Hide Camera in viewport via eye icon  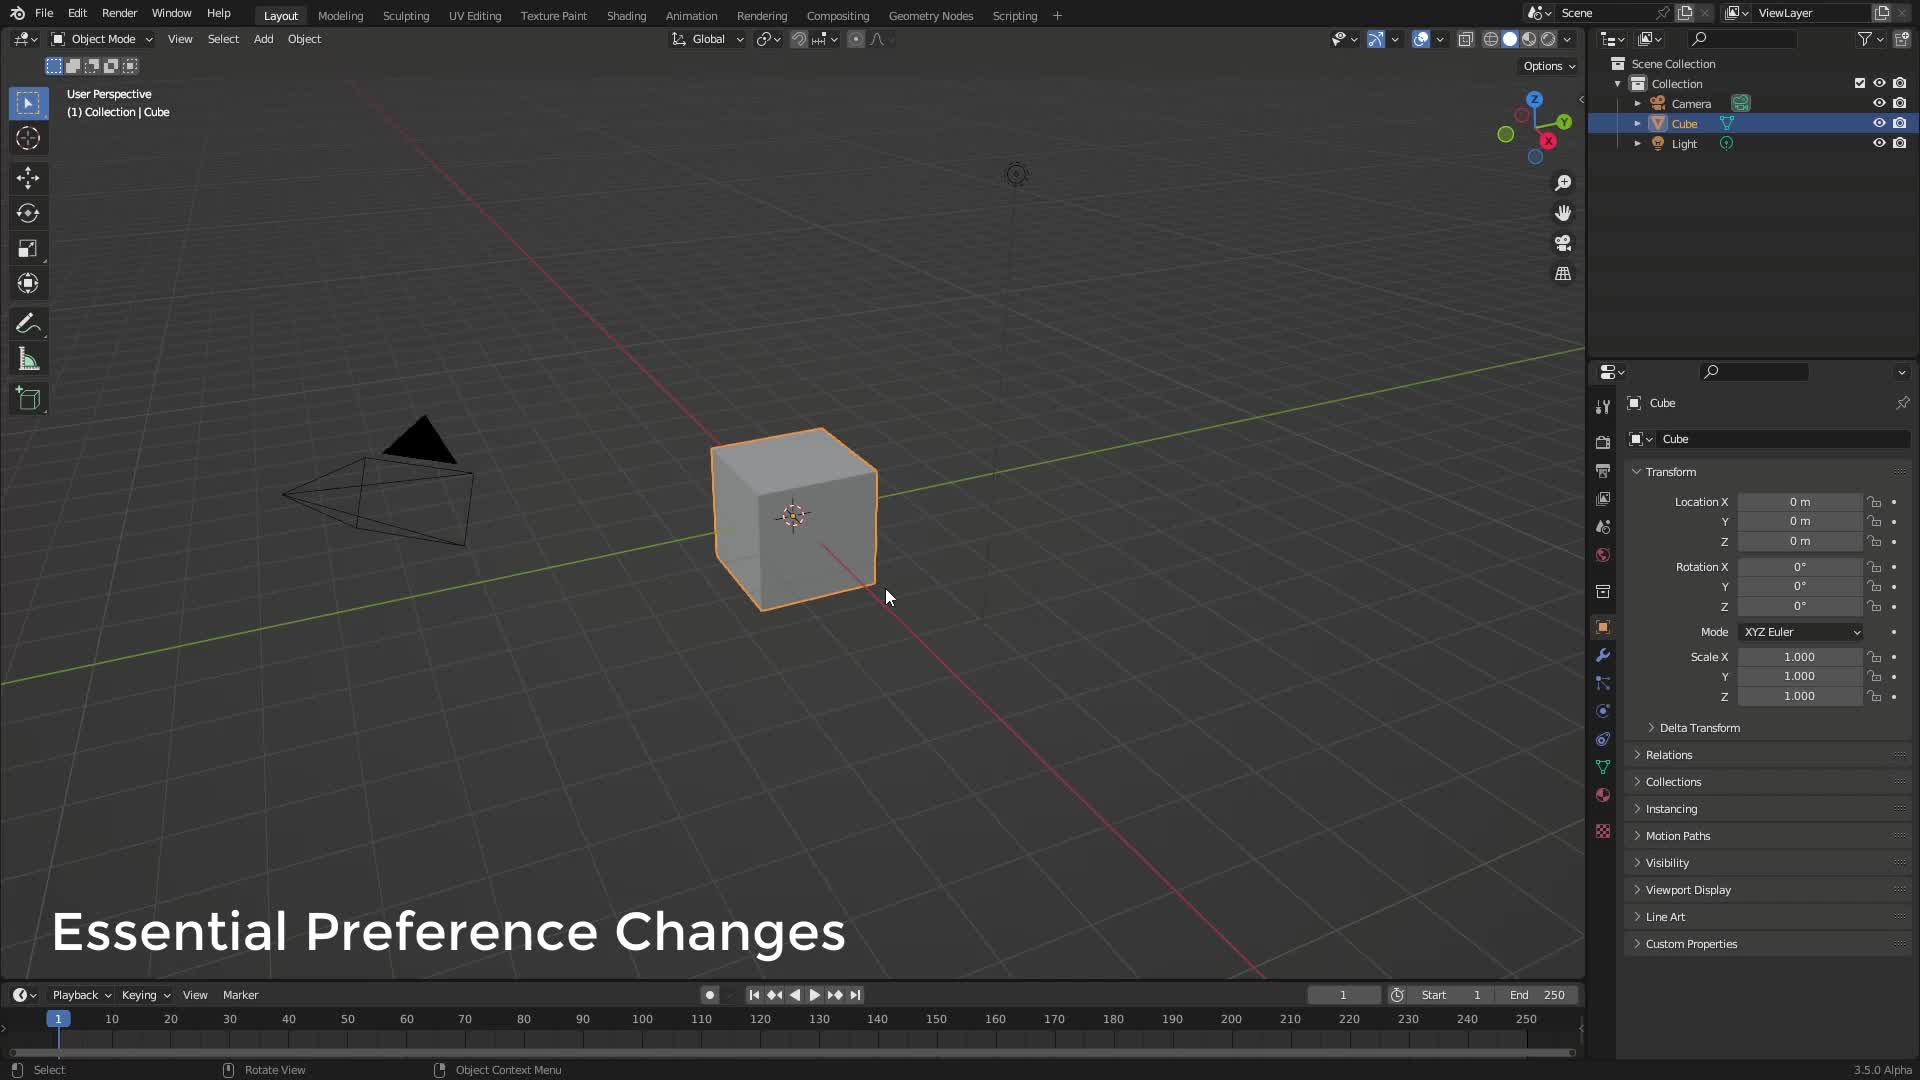1879,103
